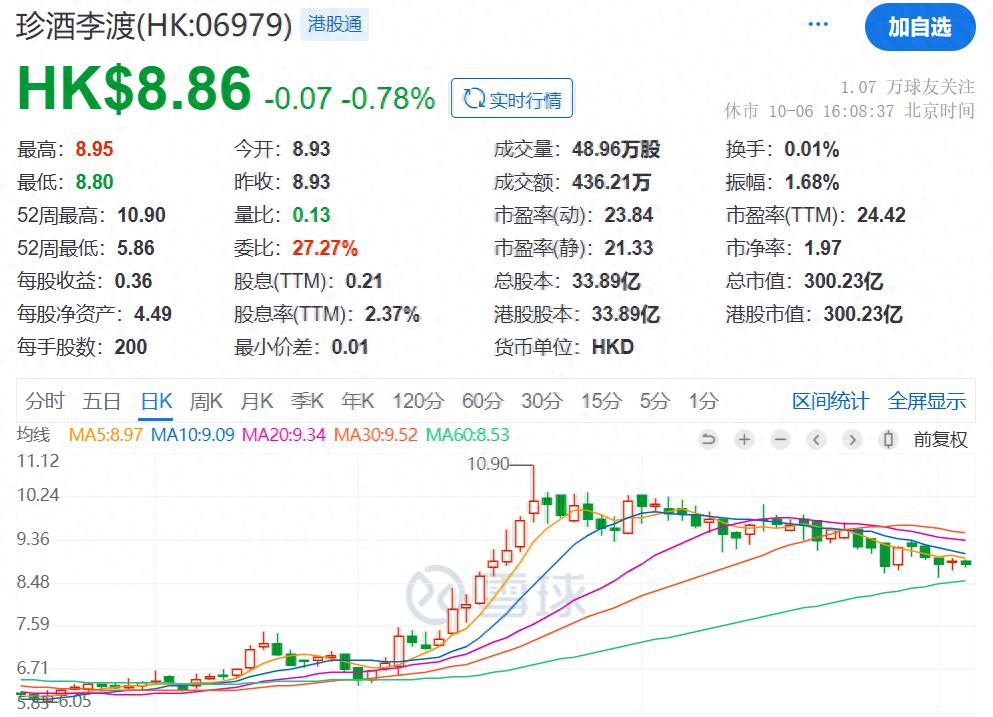Viewport: 993px width, 717px height.
Task: Toggle the MA60 moving average legend
Action: pos(467,435)
